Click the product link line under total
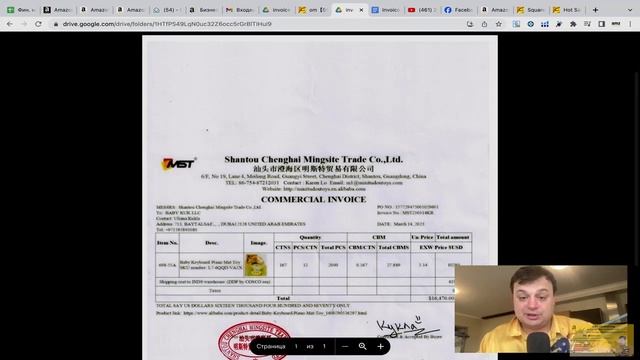Viewport: 640px width, 360px height. click(261, 313)
